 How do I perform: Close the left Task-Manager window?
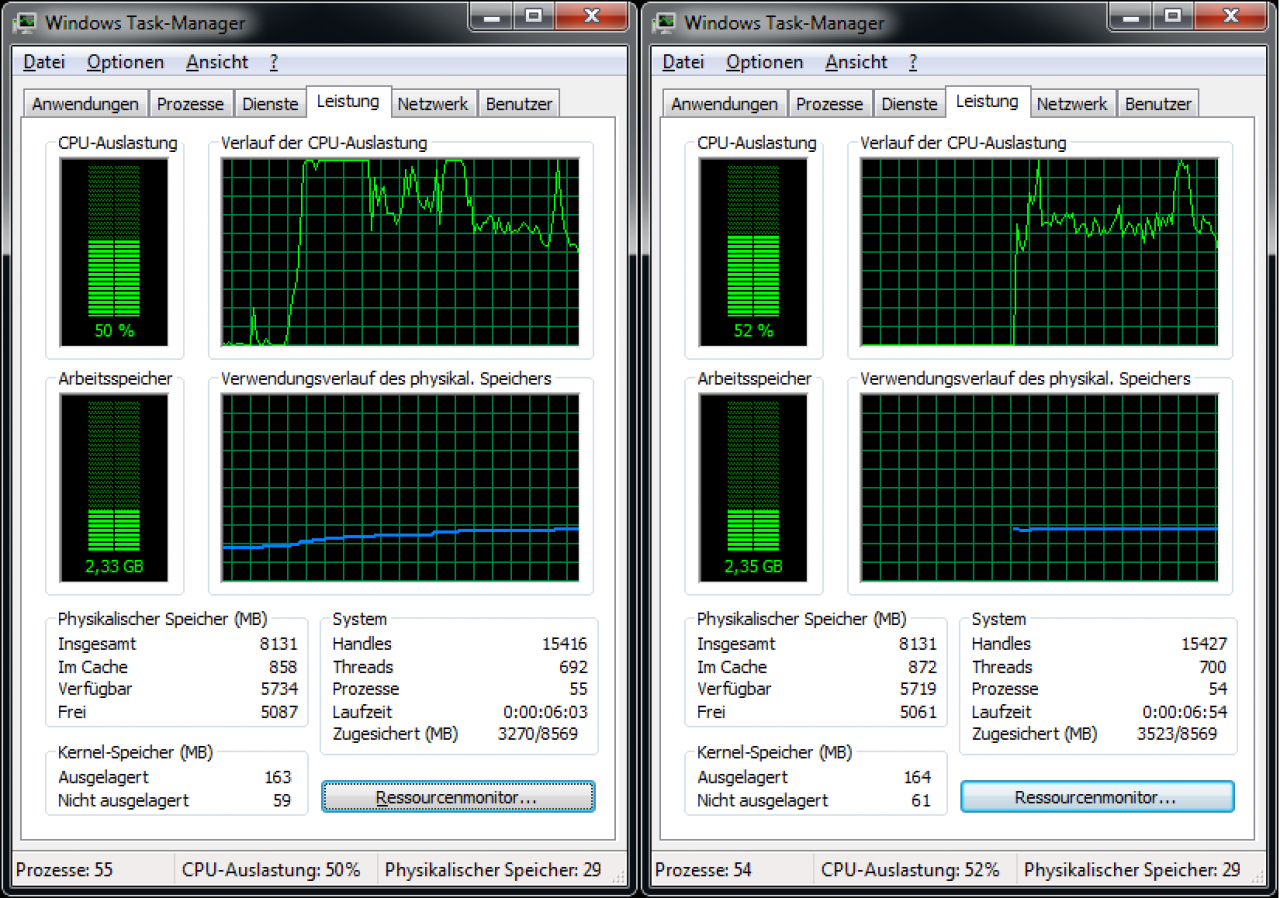(591, 15)
